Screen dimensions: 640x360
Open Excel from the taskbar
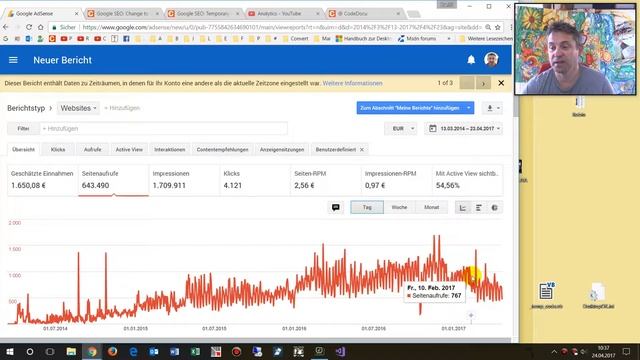(195, 351)
